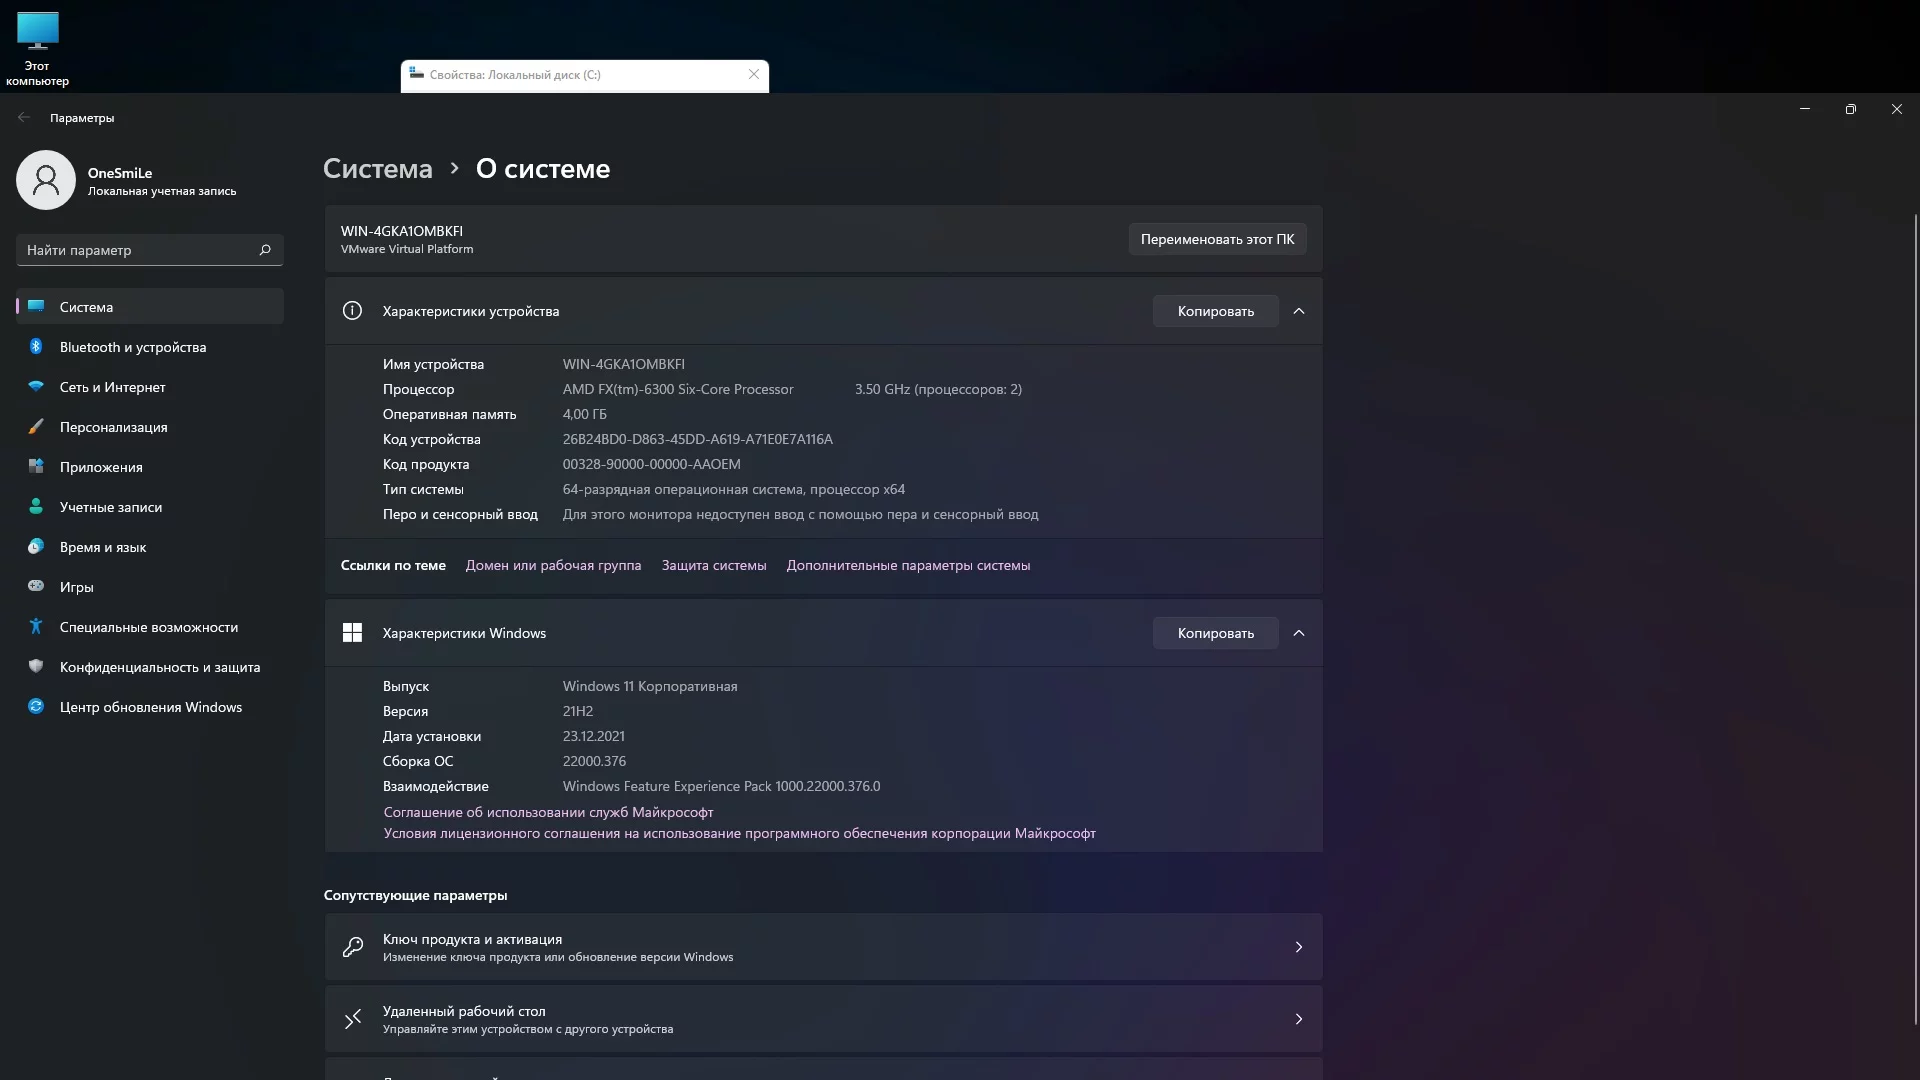Click Rename this PC button

[1217, 239]
